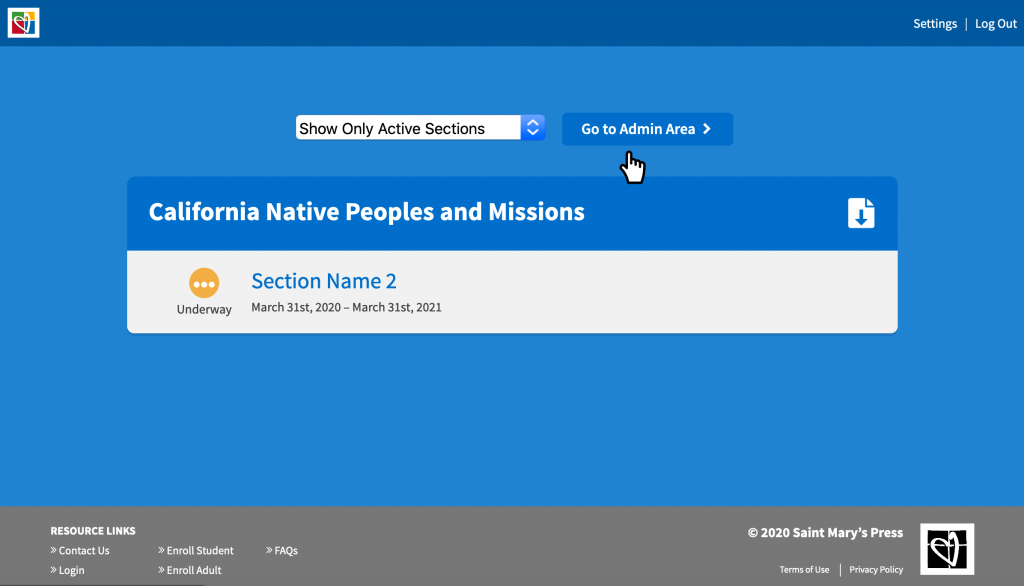Open Terms of Use in footer
This screenshot has height=586, width=1024.
[804, 570]
